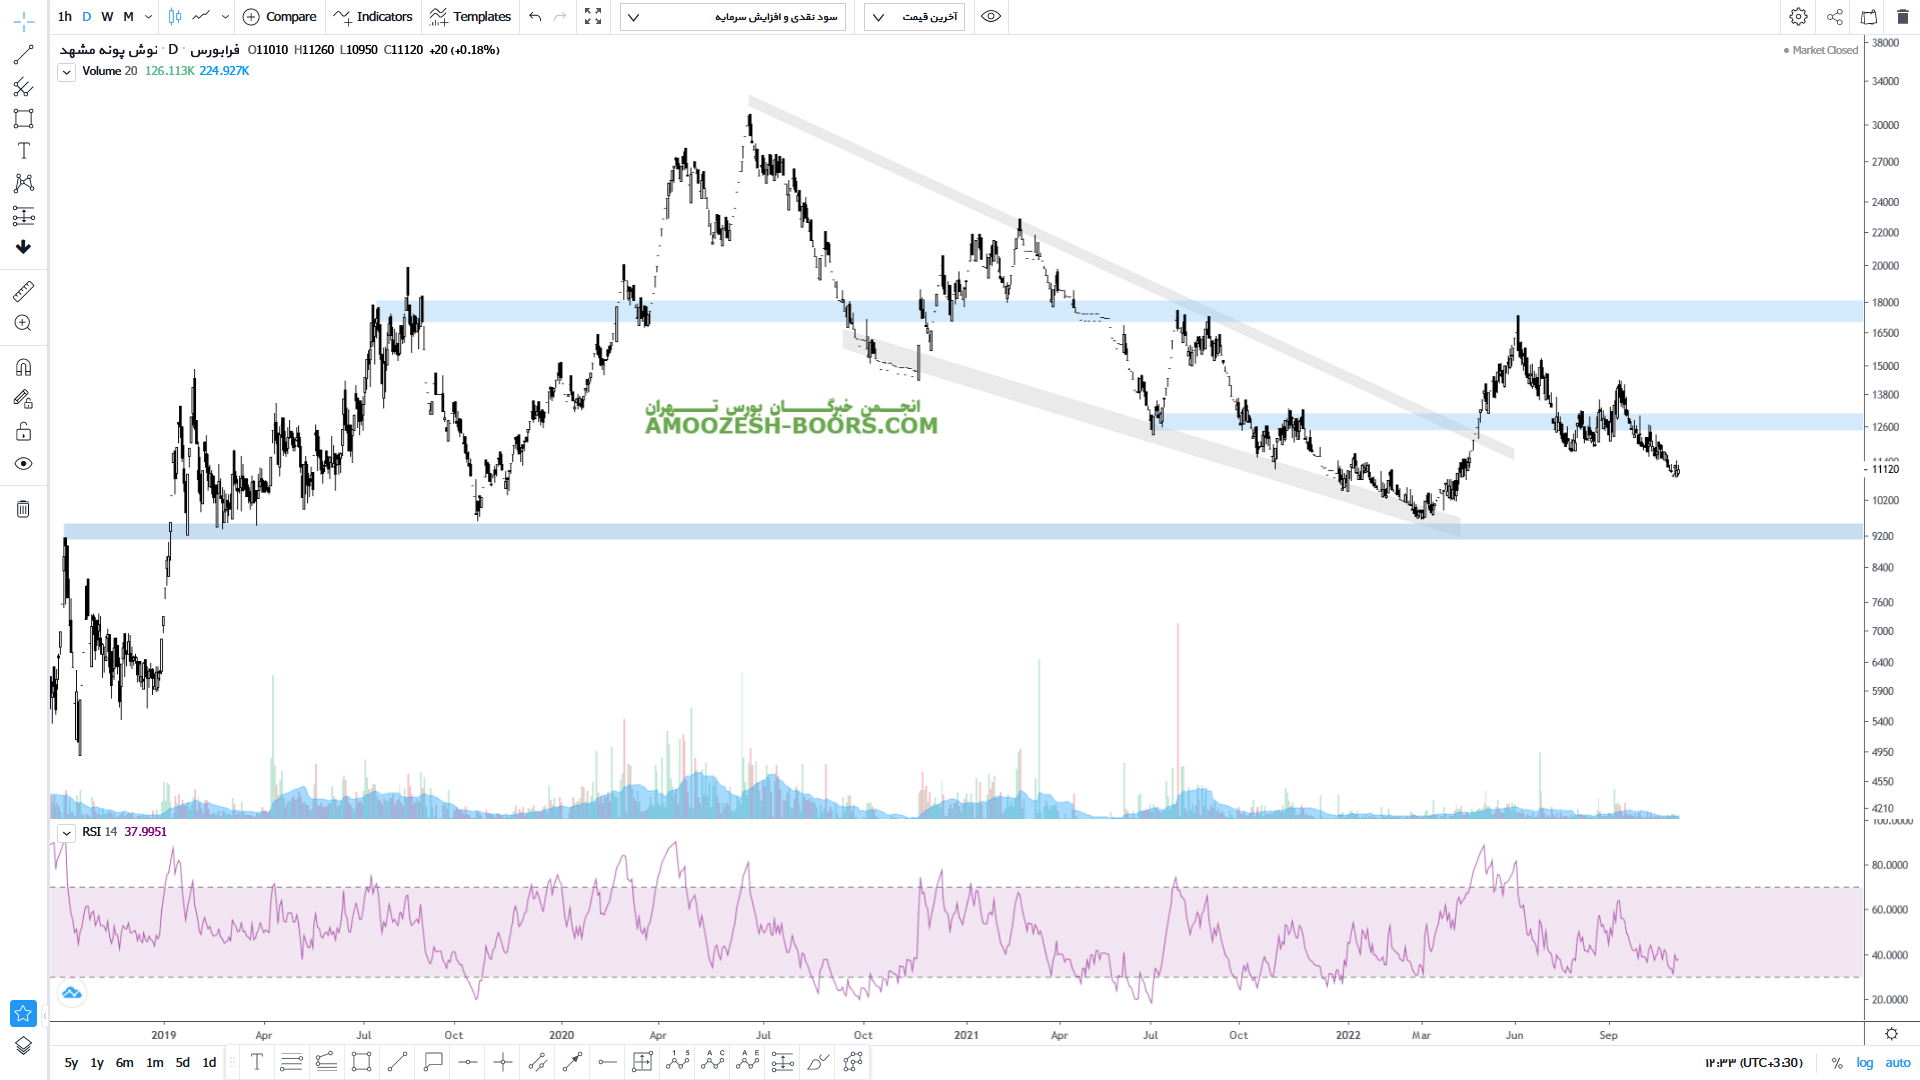1920x1080 pixels.
Task: Click the zoom in magnifier tool
Action: click(x=23, y=323)
